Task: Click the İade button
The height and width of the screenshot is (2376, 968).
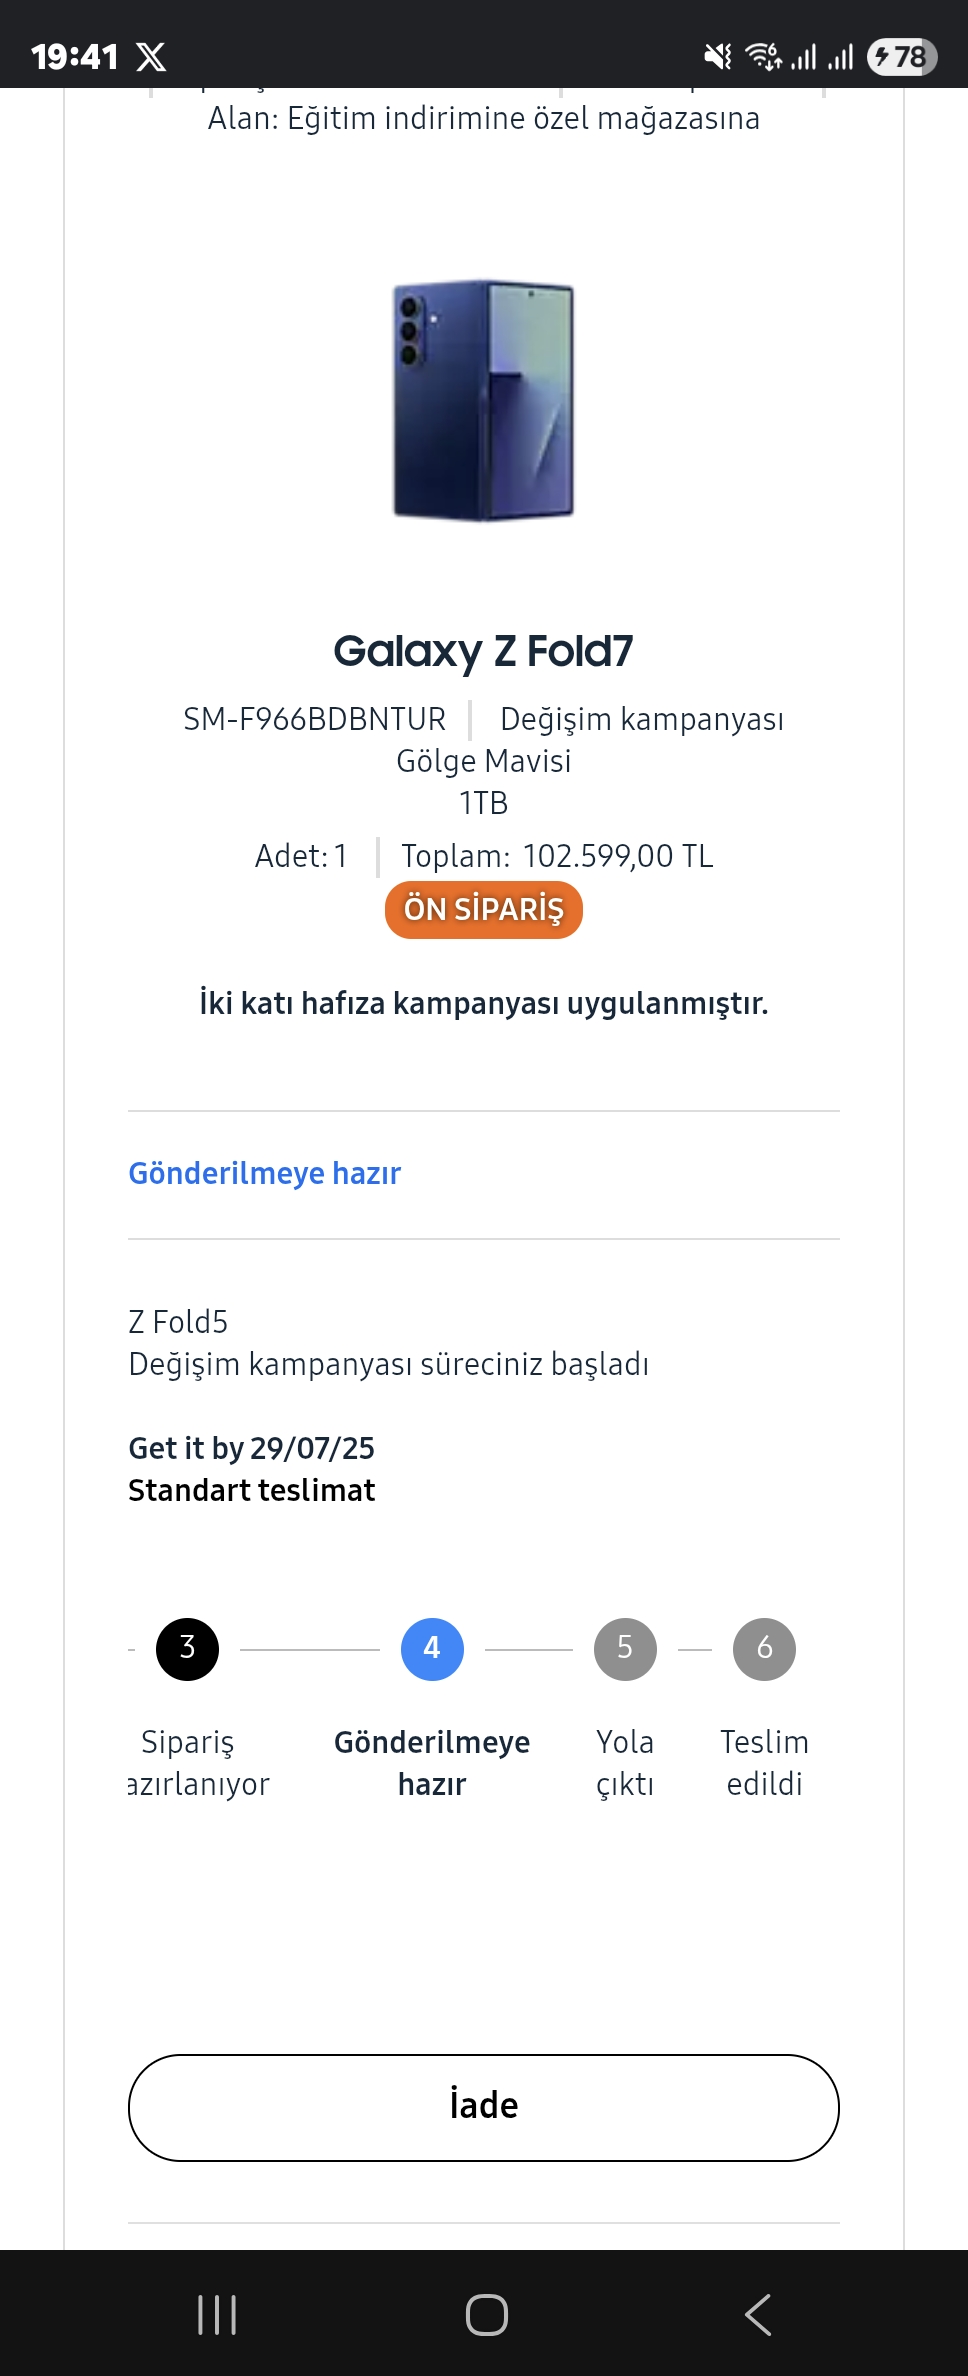Action: point(484,2108)
